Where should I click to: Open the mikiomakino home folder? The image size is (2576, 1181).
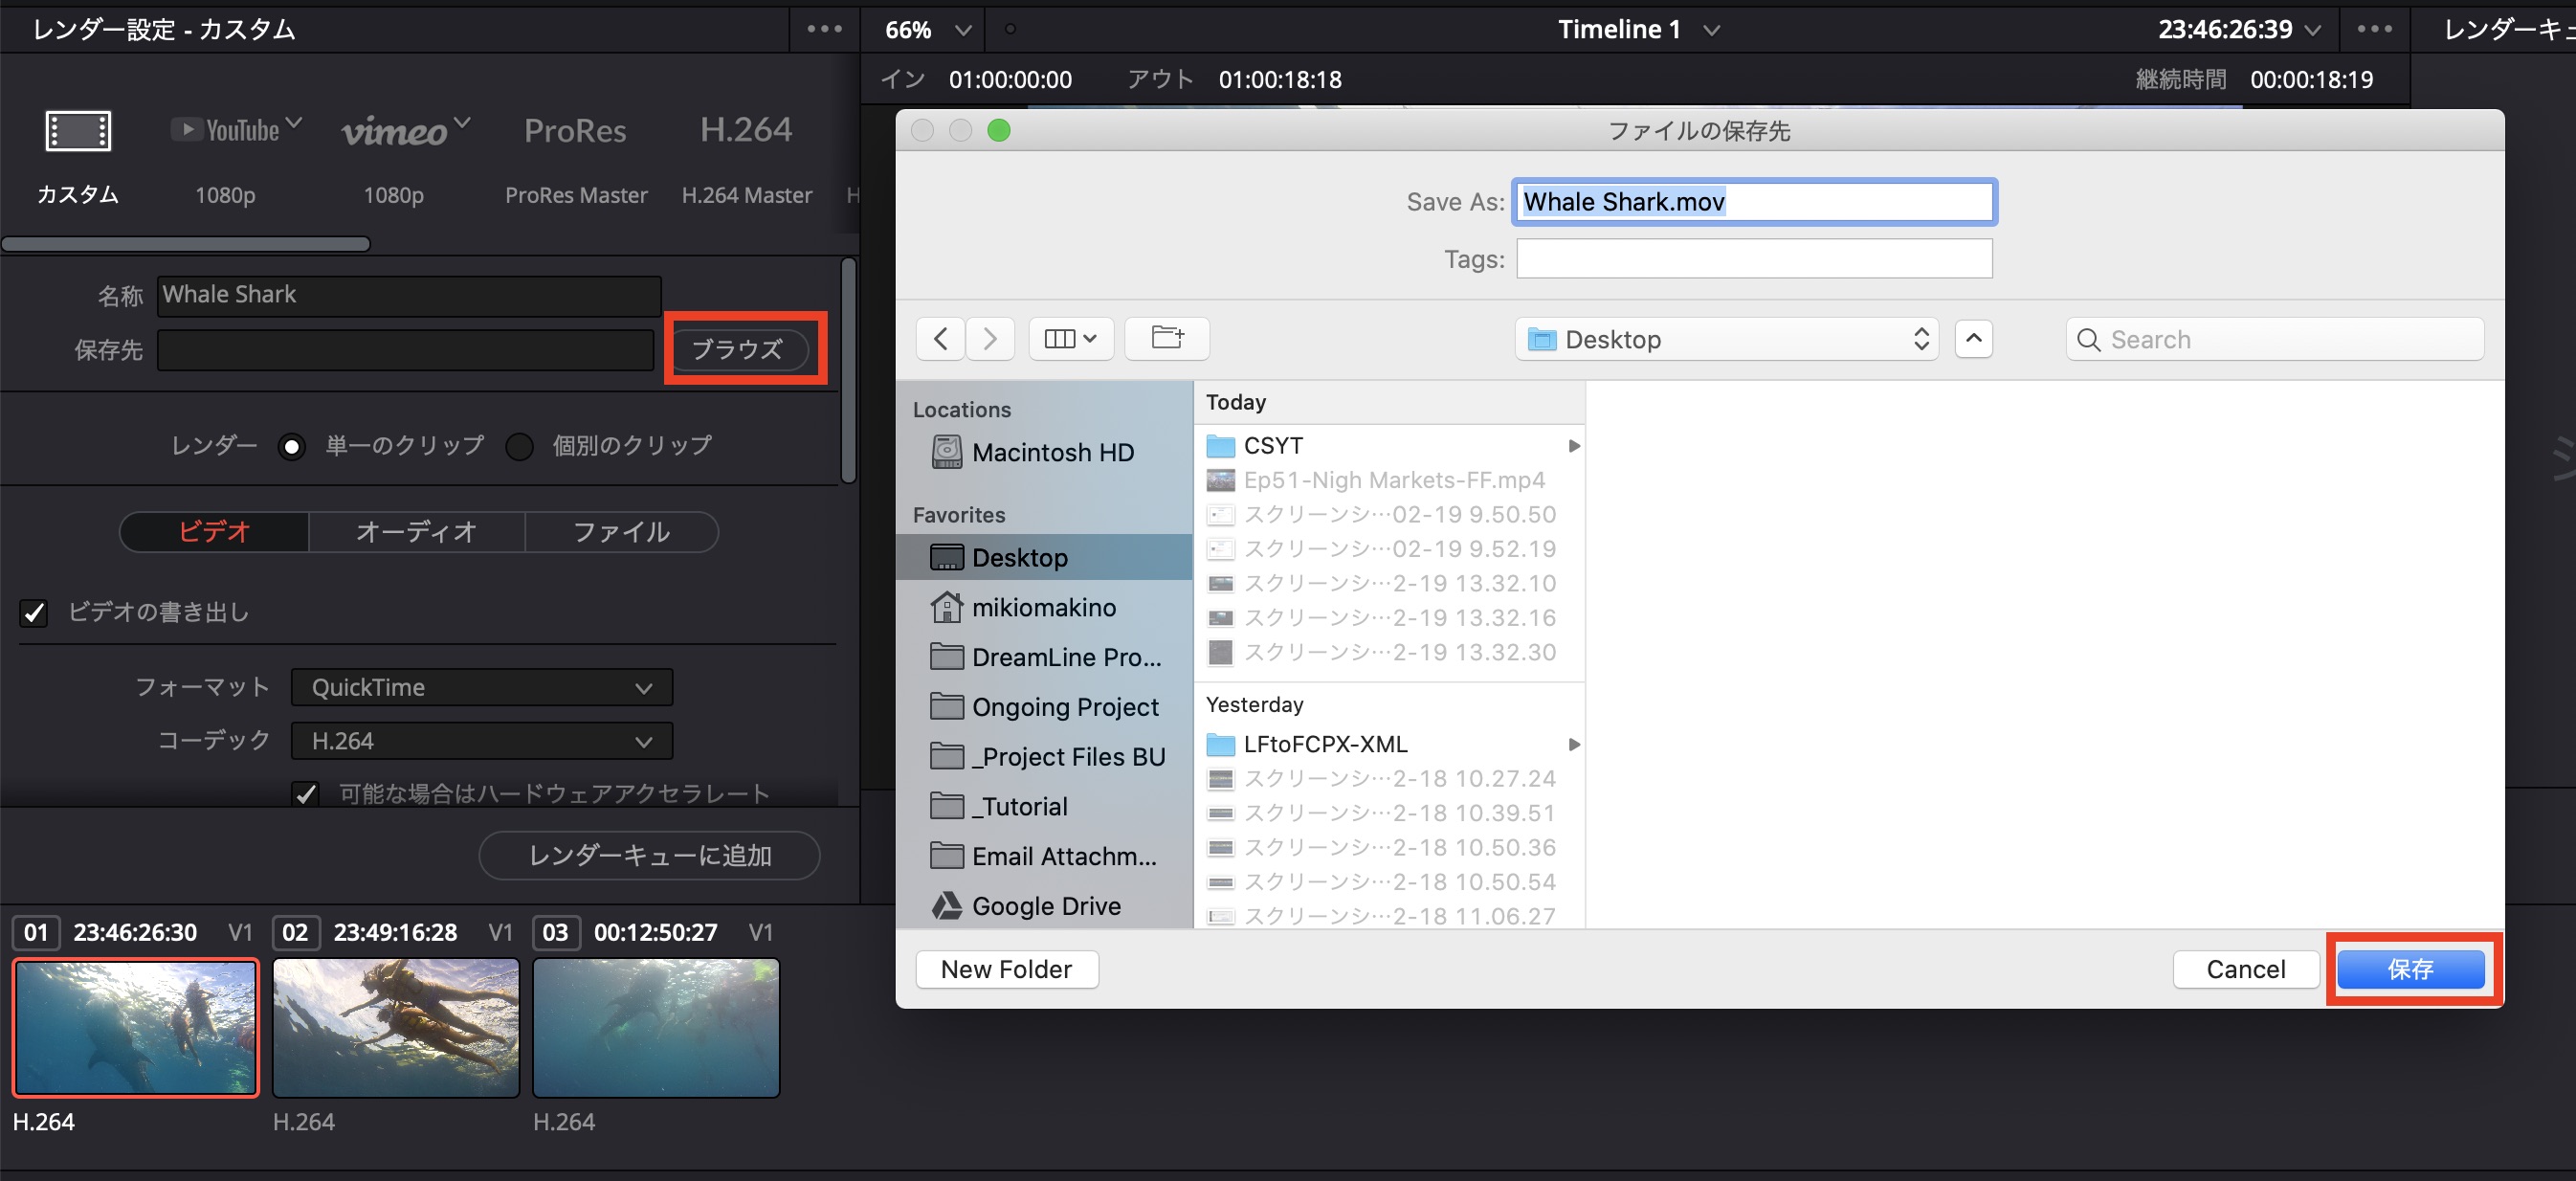click(x=1043, y=607)
